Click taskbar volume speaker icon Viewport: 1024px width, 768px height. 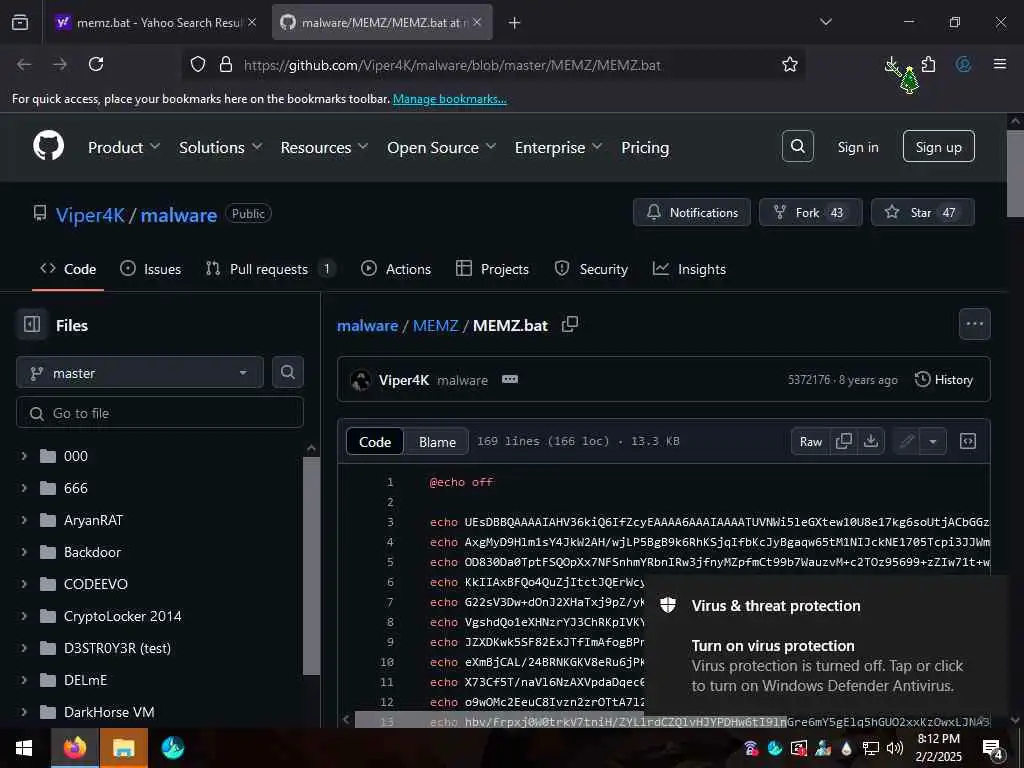895,748
